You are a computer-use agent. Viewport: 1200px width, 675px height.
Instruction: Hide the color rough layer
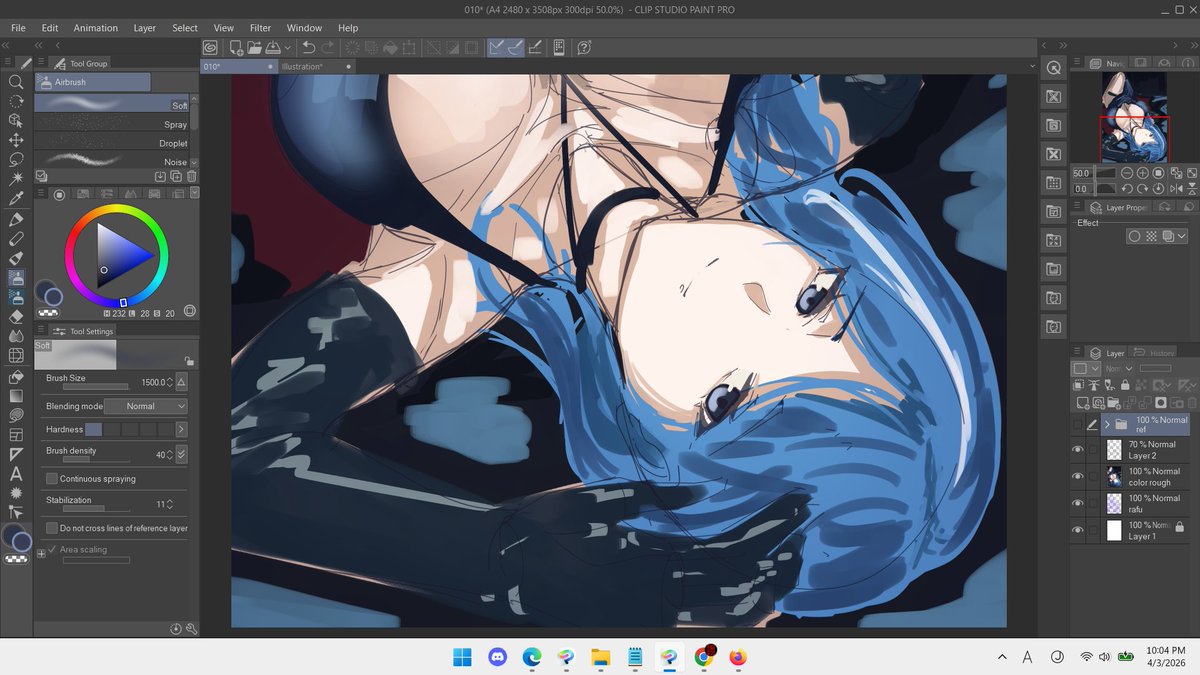(1077, 477)
